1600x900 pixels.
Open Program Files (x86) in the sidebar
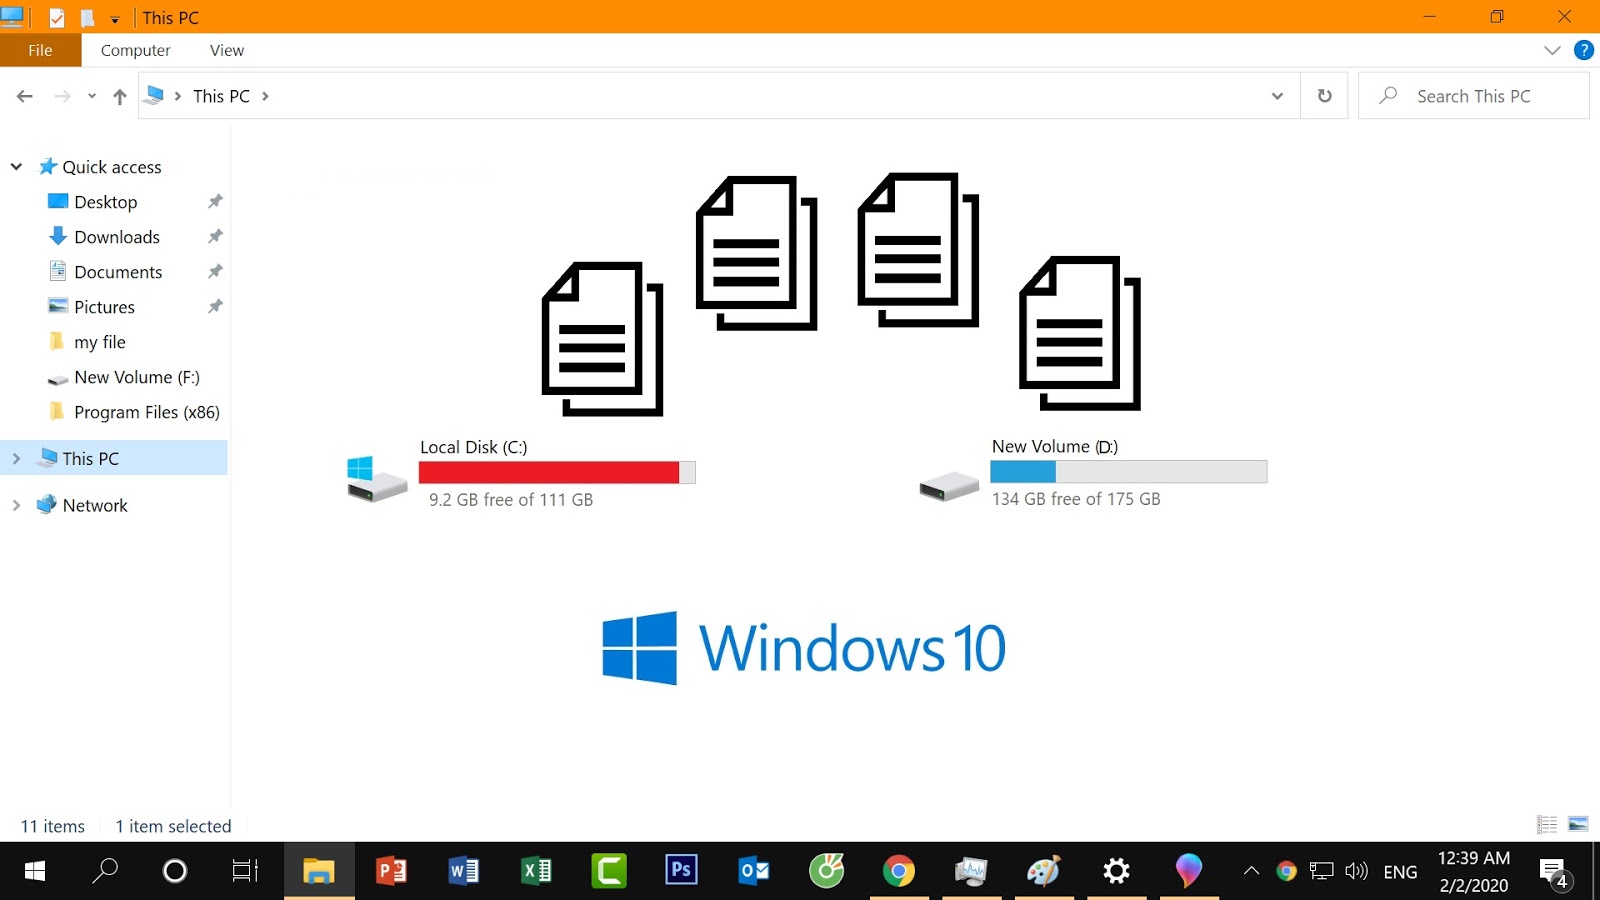tap(146, 412)
